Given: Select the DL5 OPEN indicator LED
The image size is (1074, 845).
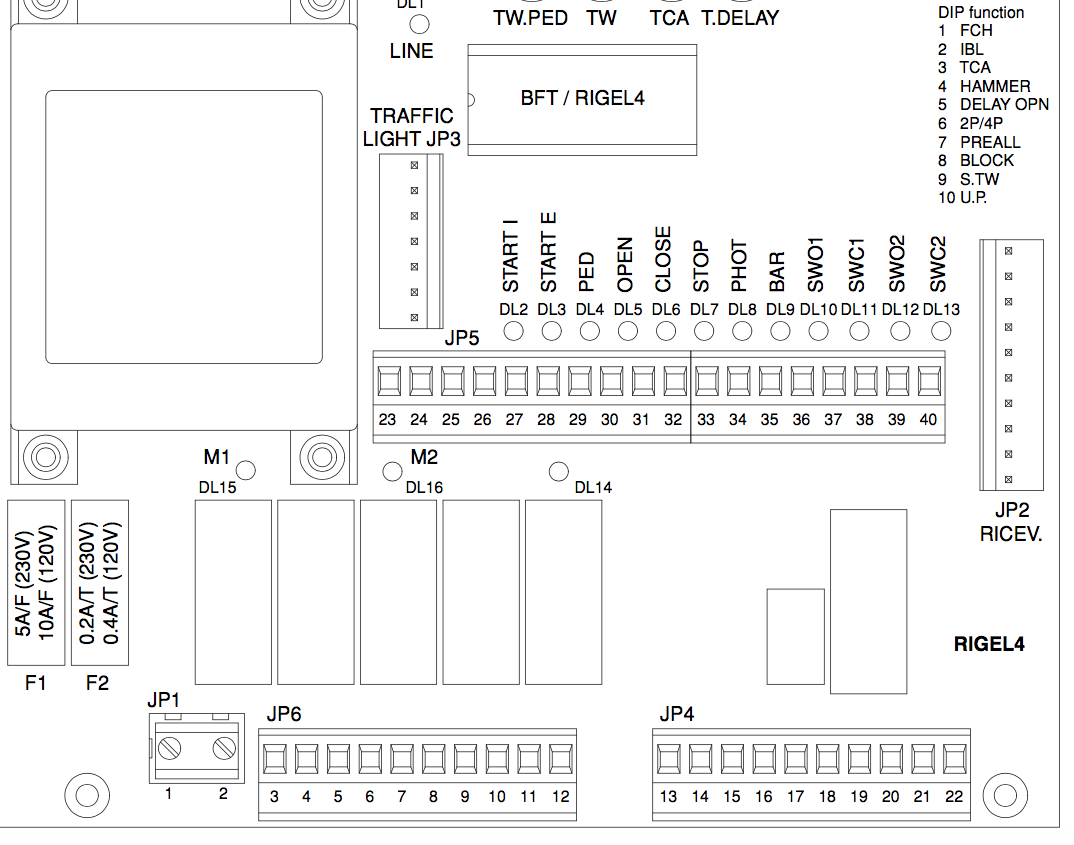Looking at the screenshot, I should click(627, 331).
